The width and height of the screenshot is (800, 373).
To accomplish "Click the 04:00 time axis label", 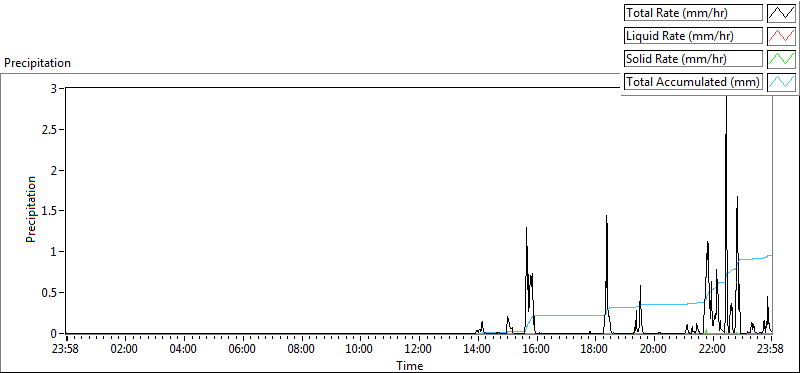I will click(x=183, y=350).
